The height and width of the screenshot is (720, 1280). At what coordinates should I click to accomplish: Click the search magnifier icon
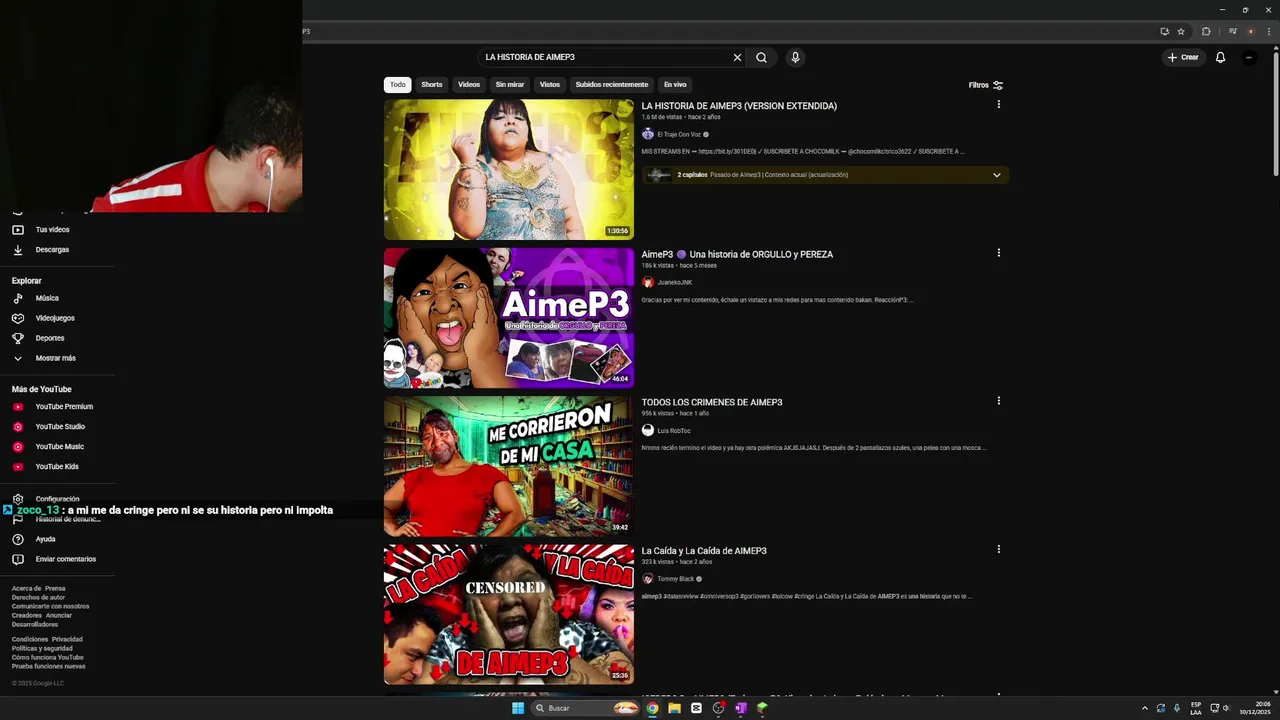[x=761, y=57]
